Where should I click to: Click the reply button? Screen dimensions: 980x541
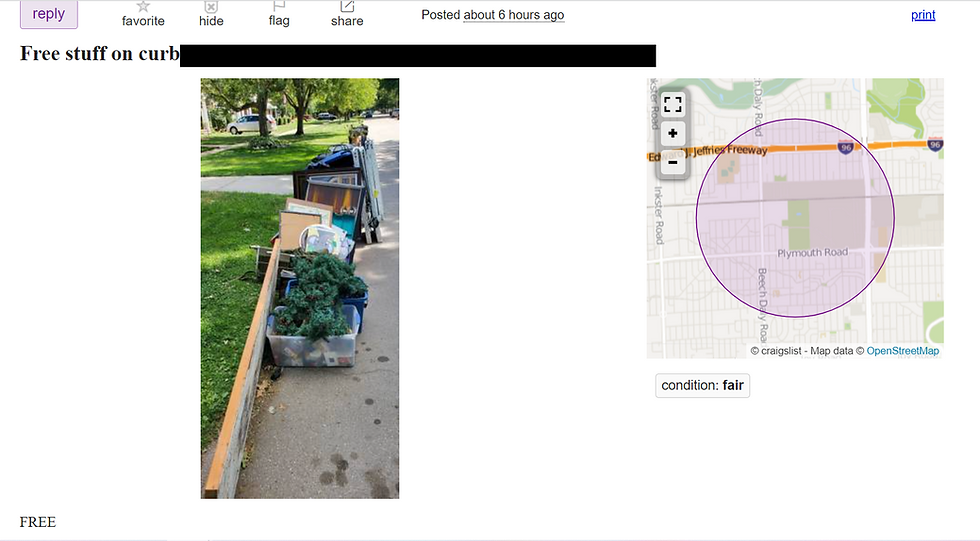[x=49, y=14]
